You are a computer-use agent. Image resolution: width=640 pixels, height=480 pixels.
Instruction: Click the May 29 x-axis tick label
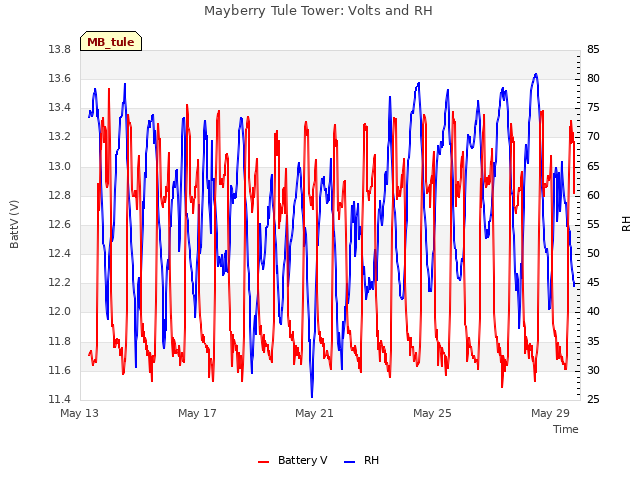(550, 413)
